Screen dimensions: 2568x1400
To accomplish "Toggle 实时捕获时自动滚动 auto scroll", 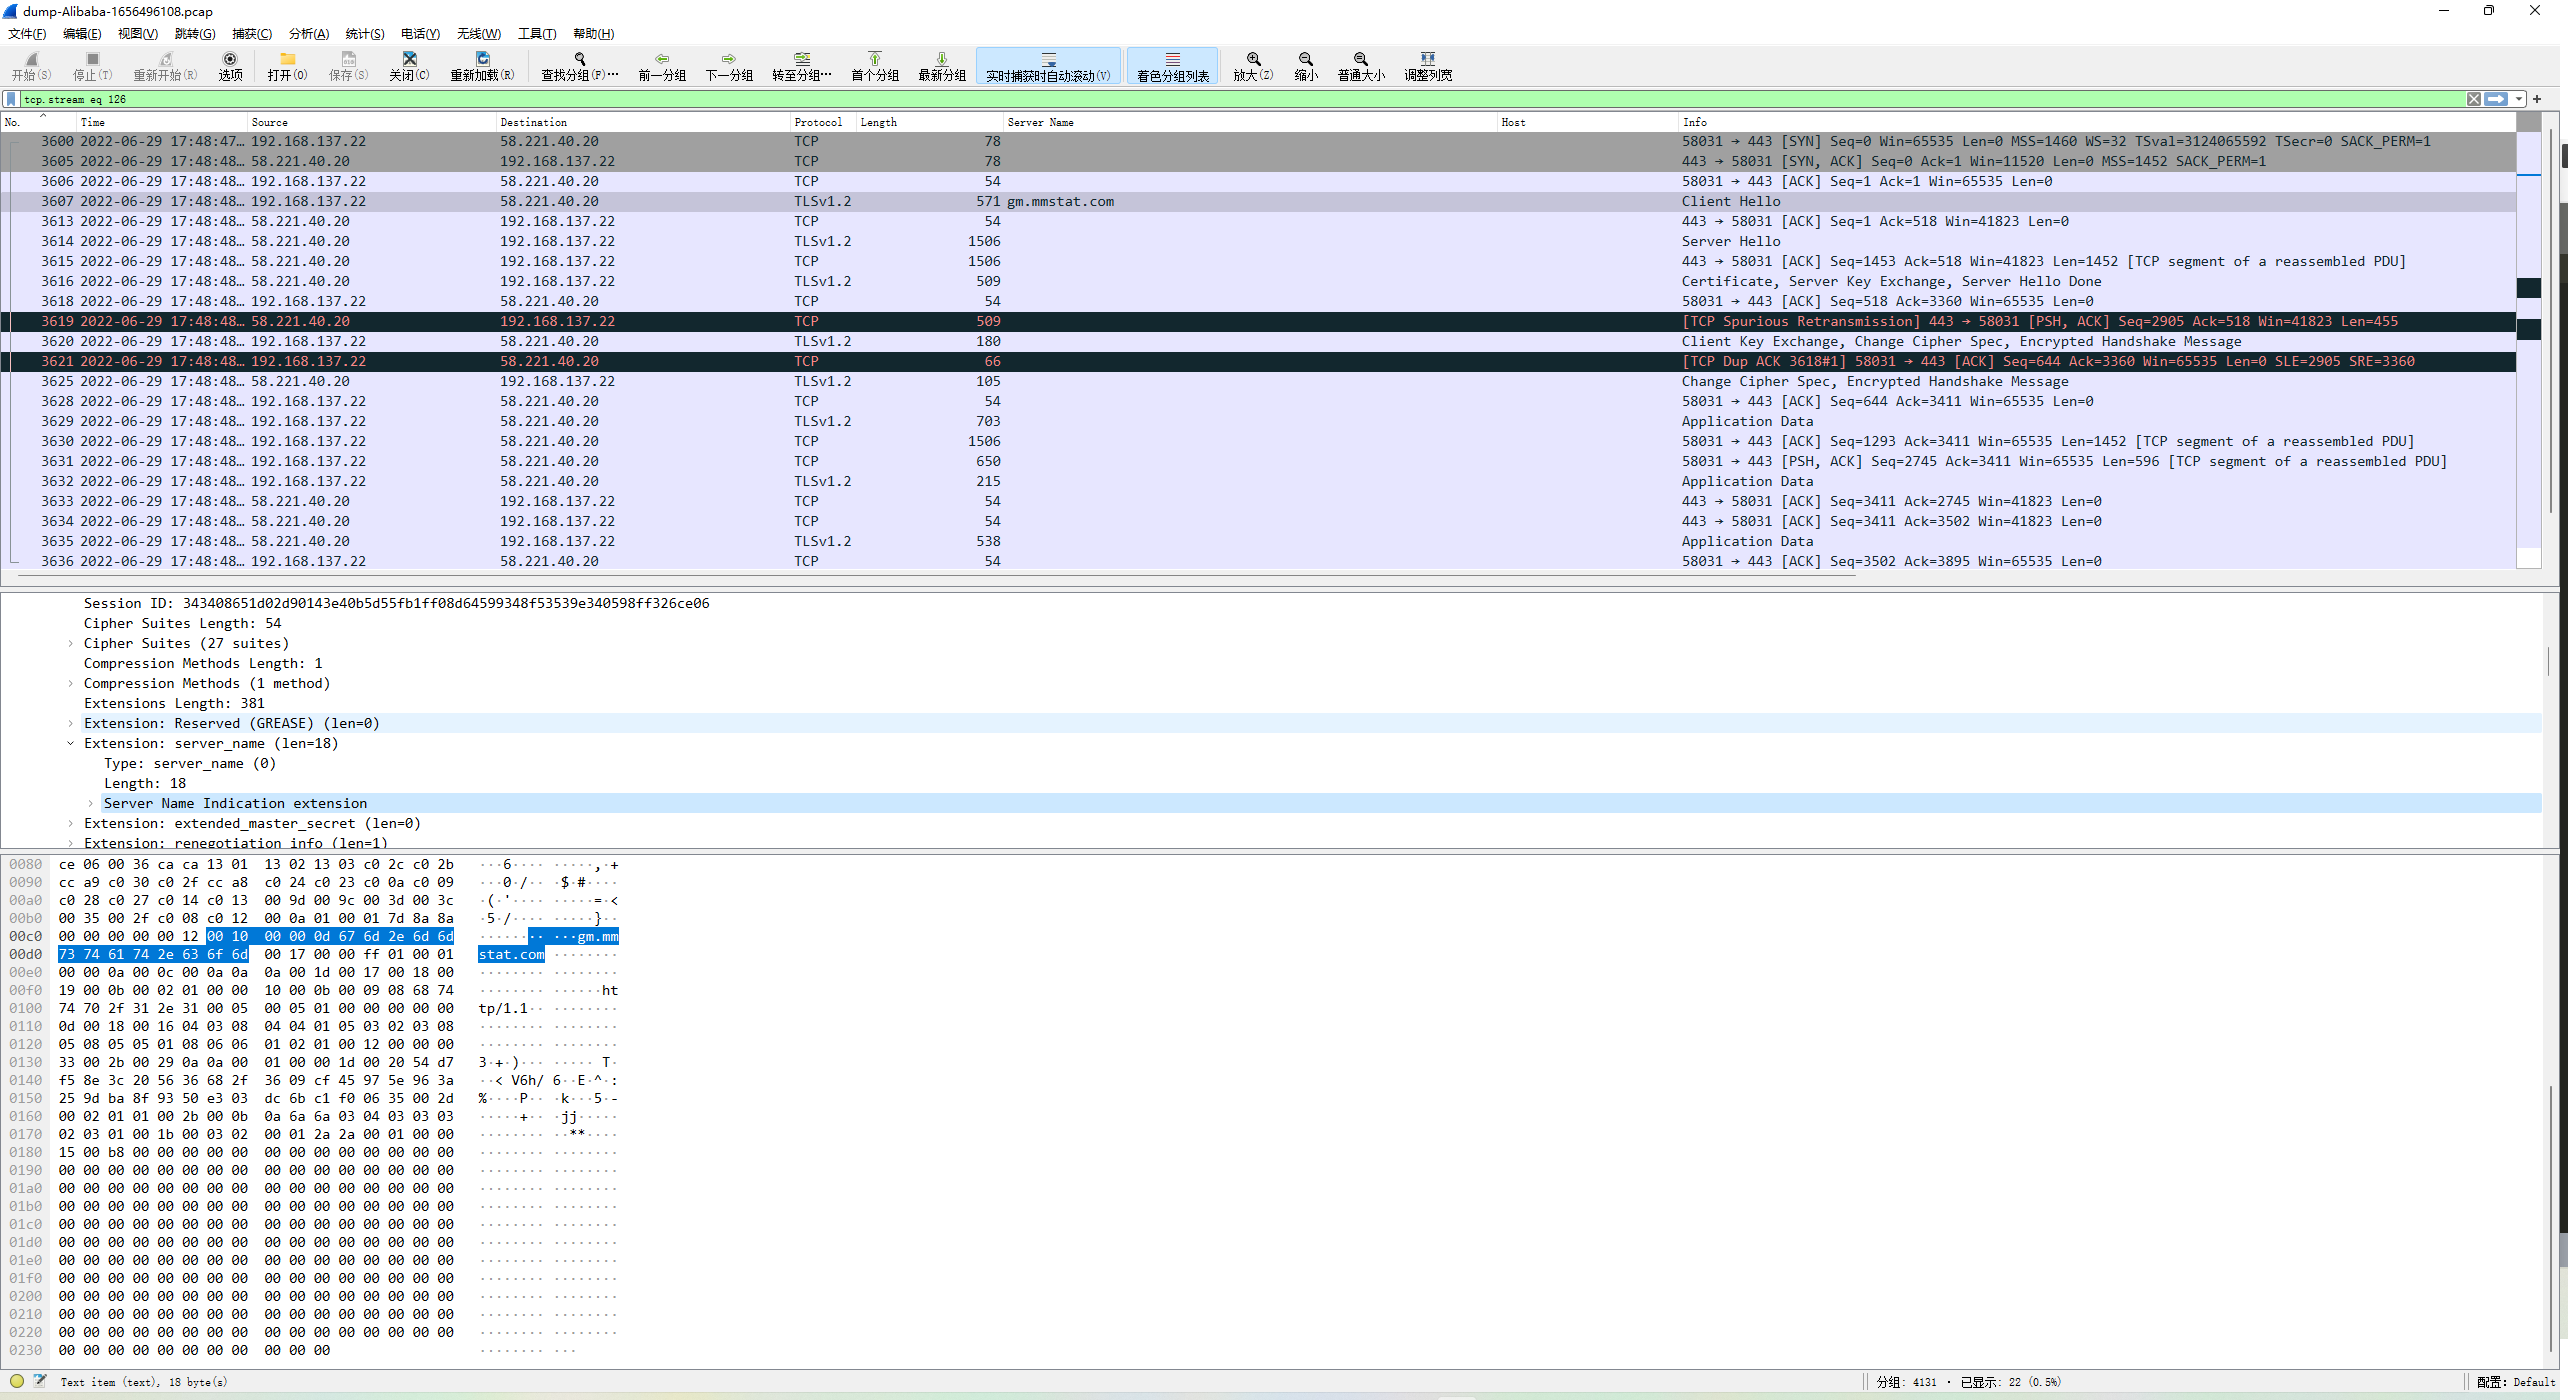I will (x=1048, y=65).
